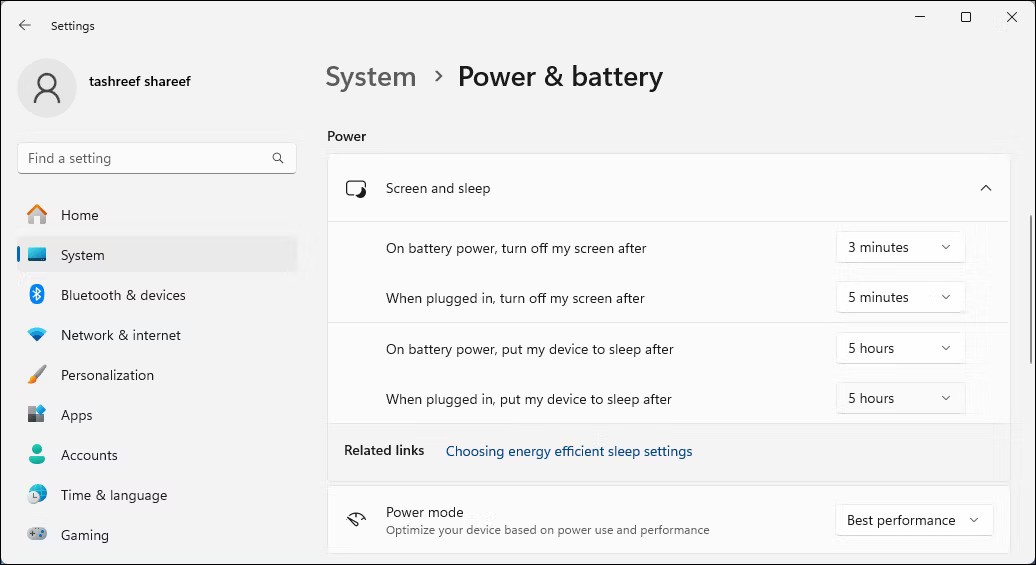The width and height of the screenshot is (1036, 565).
Task: Click the back arrow in Settings
Action: pos(25,25)
